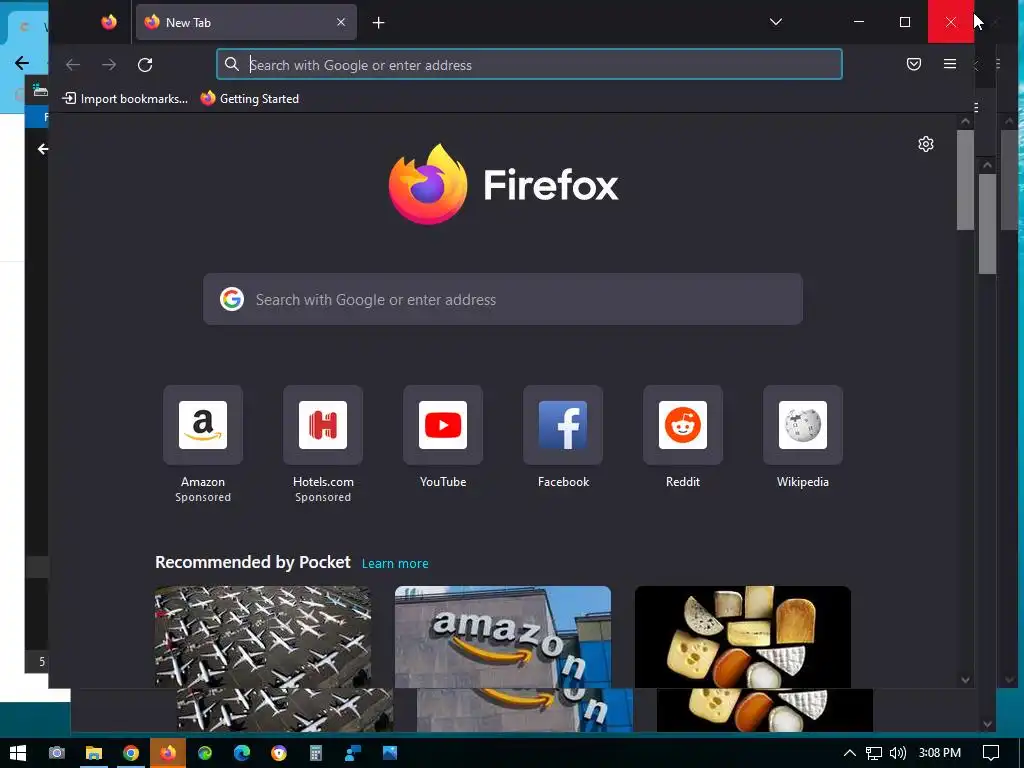Show hidden system tray icons chevron

849,753
